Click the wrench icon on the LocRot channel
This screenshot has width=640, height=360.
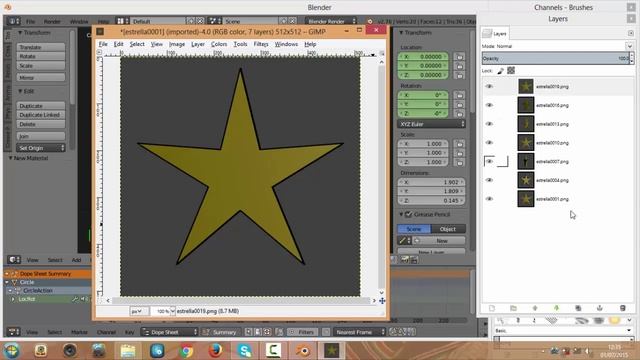pos(75,299)
